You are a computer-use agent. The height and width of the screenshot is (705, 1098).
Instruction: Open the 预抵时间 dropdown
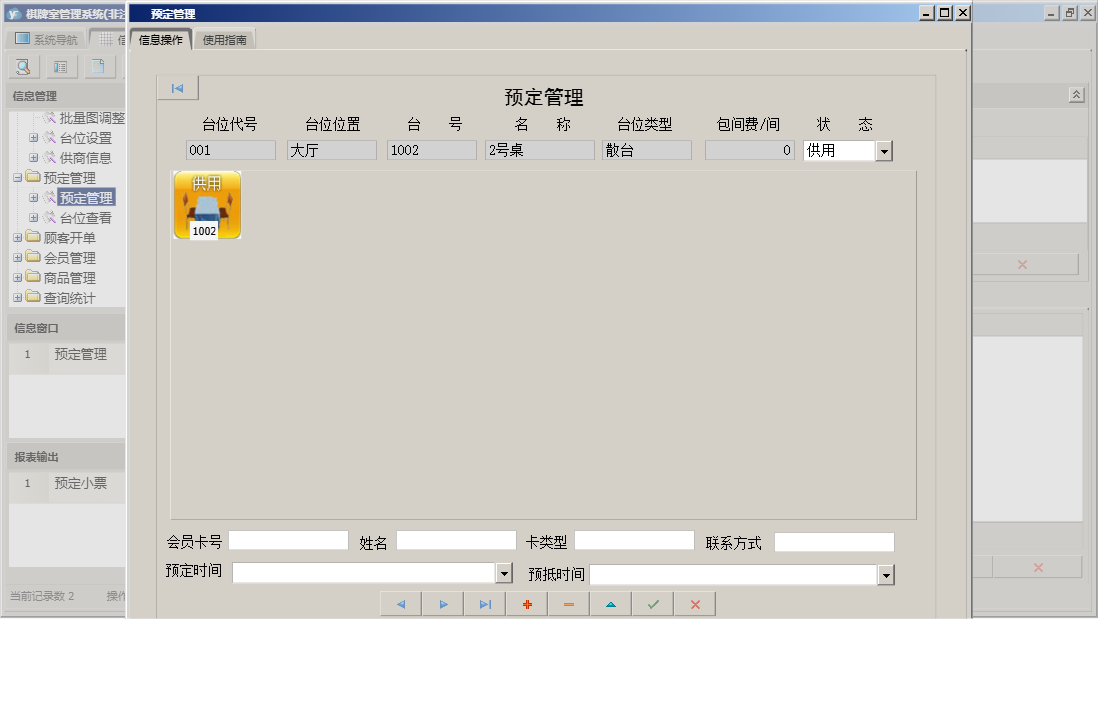click(884, 573)
